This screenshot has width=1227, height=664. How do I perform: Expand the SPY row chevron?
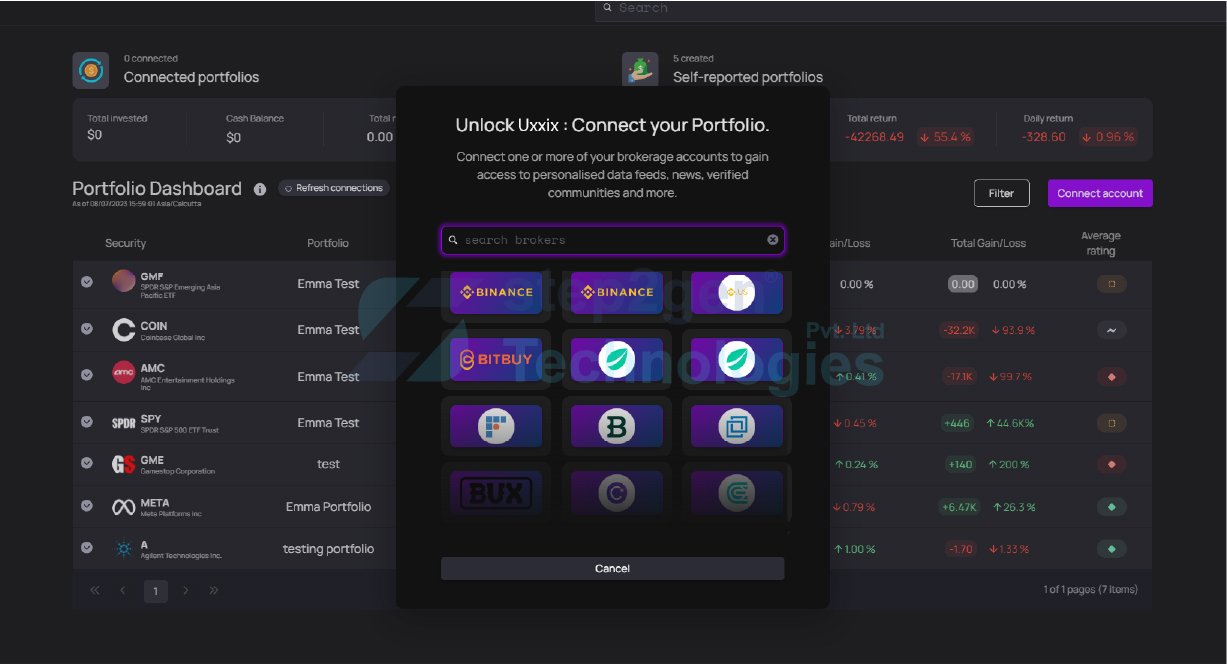click(x=87, y=422)
